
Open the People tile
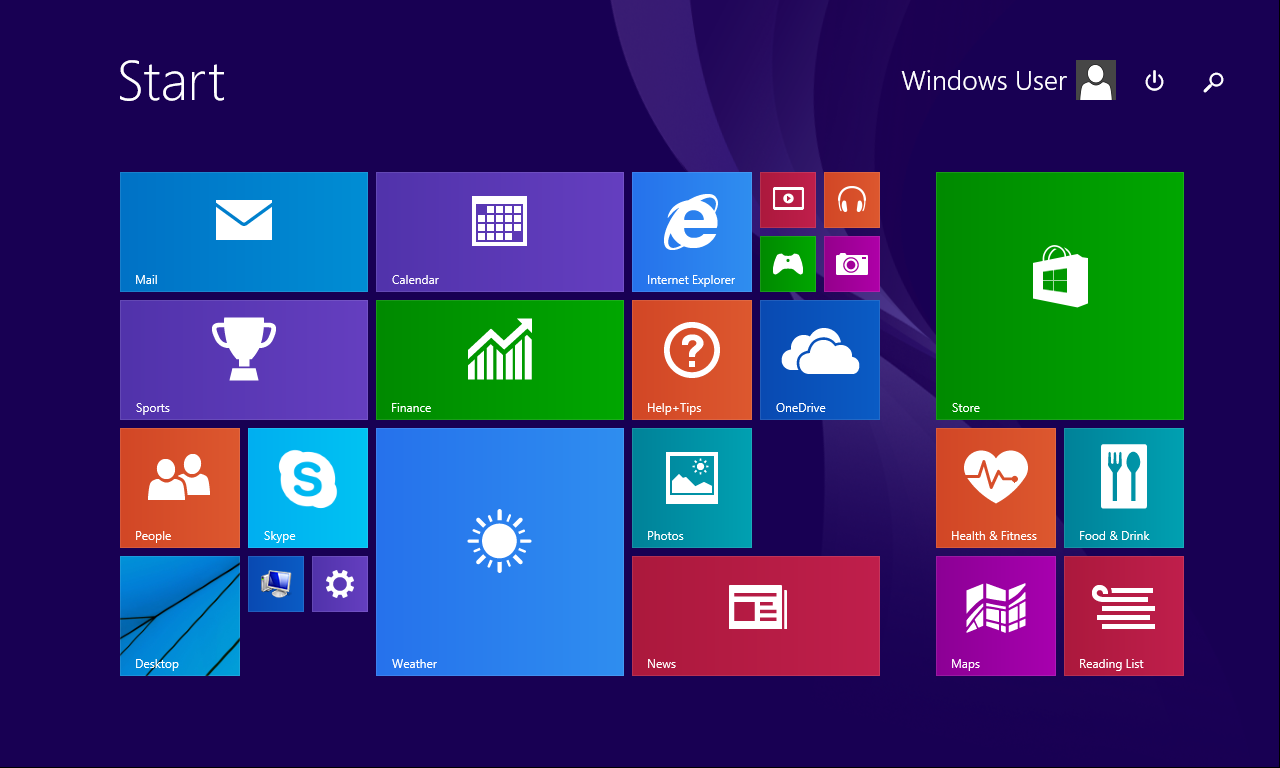[180, 488]
